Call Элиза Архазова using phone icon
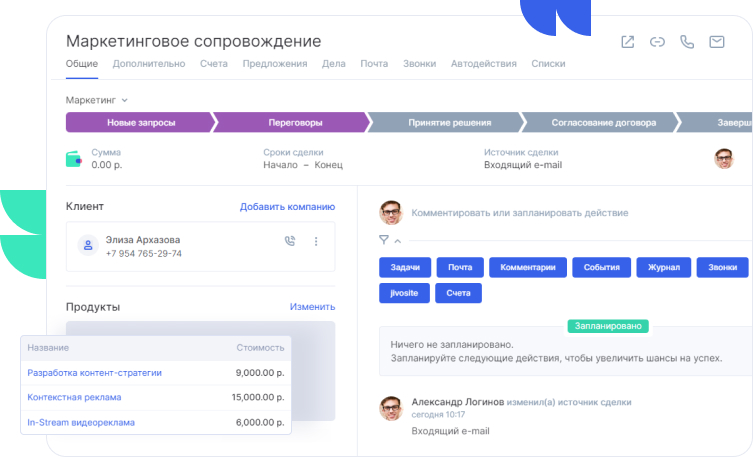This screenshot has width=753, height=457. pos(290,241)
